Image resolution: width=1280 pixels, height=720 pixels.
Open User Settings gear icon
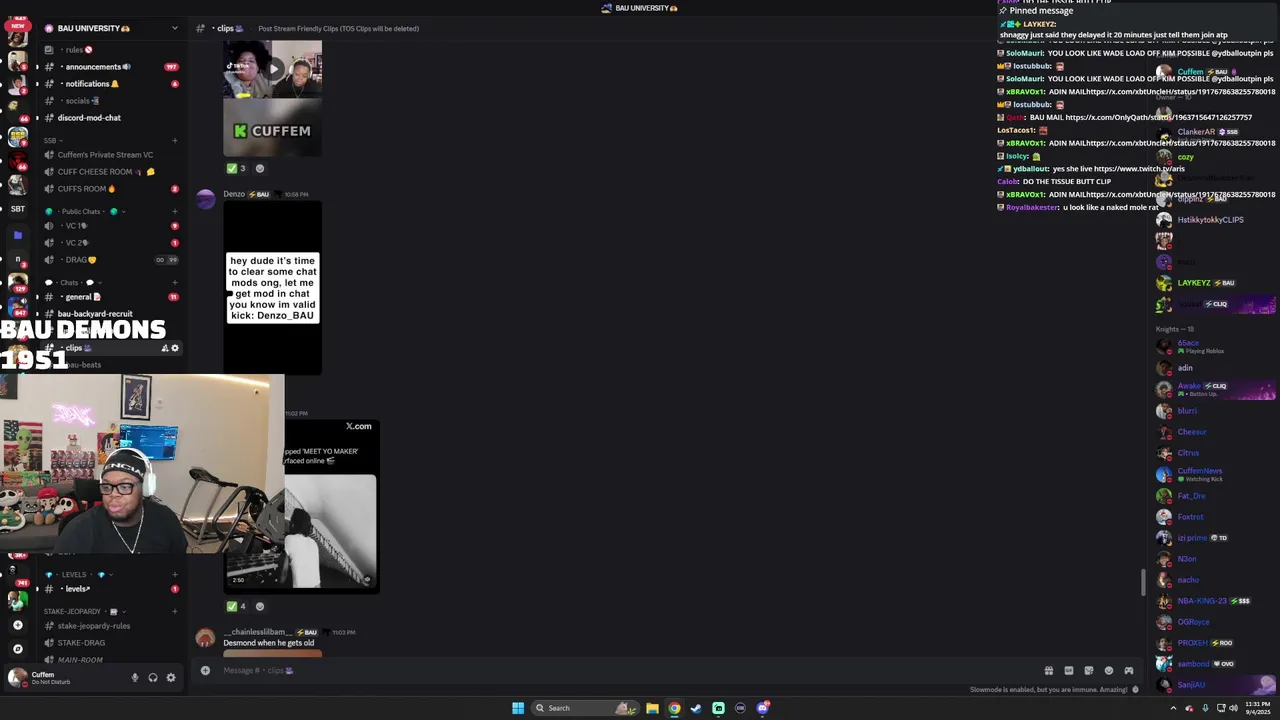point(171,678)
